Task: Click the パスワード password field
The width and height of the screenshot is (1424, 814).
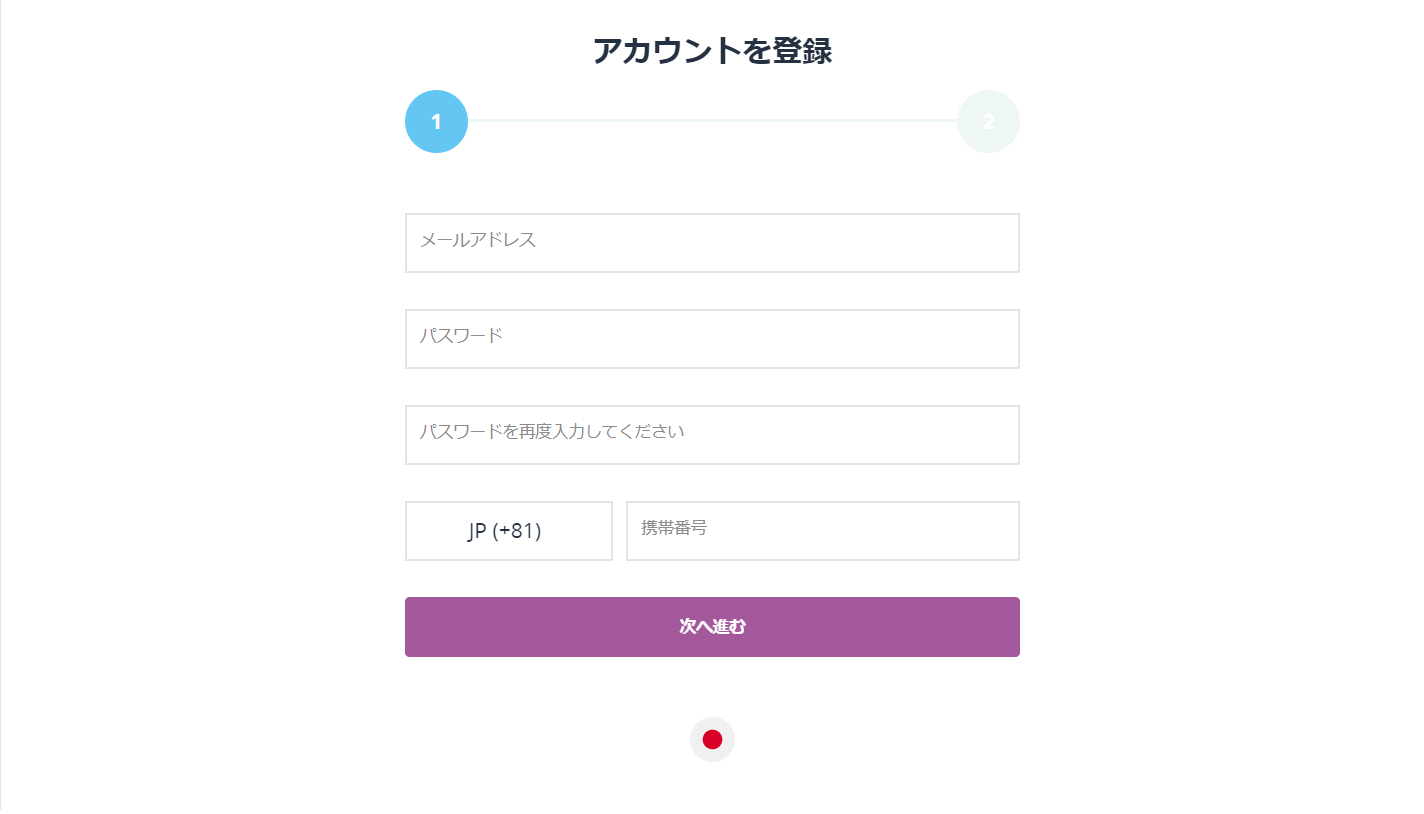Action: click(x=712, y=339)
